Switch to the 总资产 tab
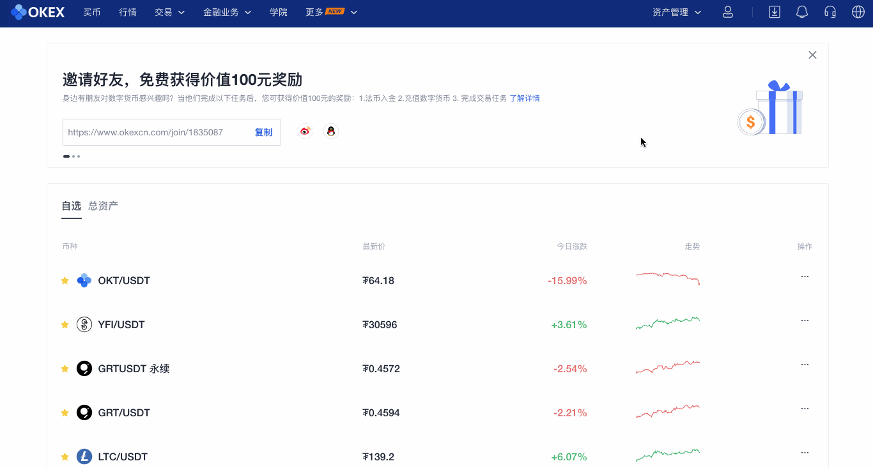 (103, 206)
